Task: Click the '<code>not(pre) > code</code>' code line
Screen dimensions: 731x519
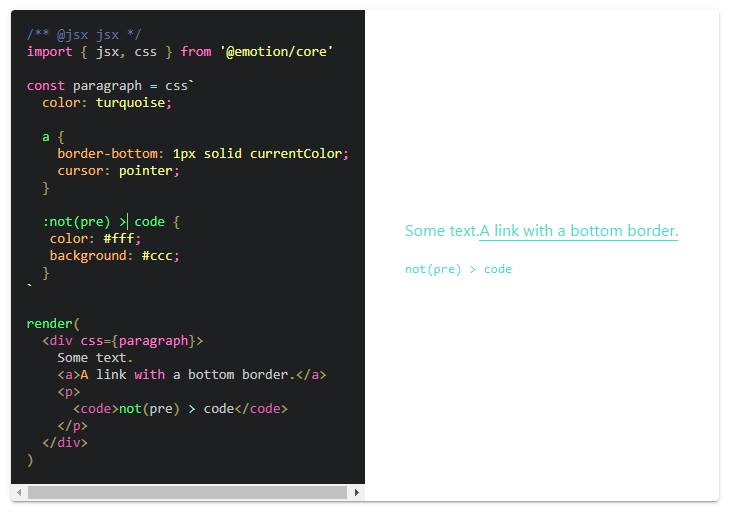Action: [x=180, y=409]
